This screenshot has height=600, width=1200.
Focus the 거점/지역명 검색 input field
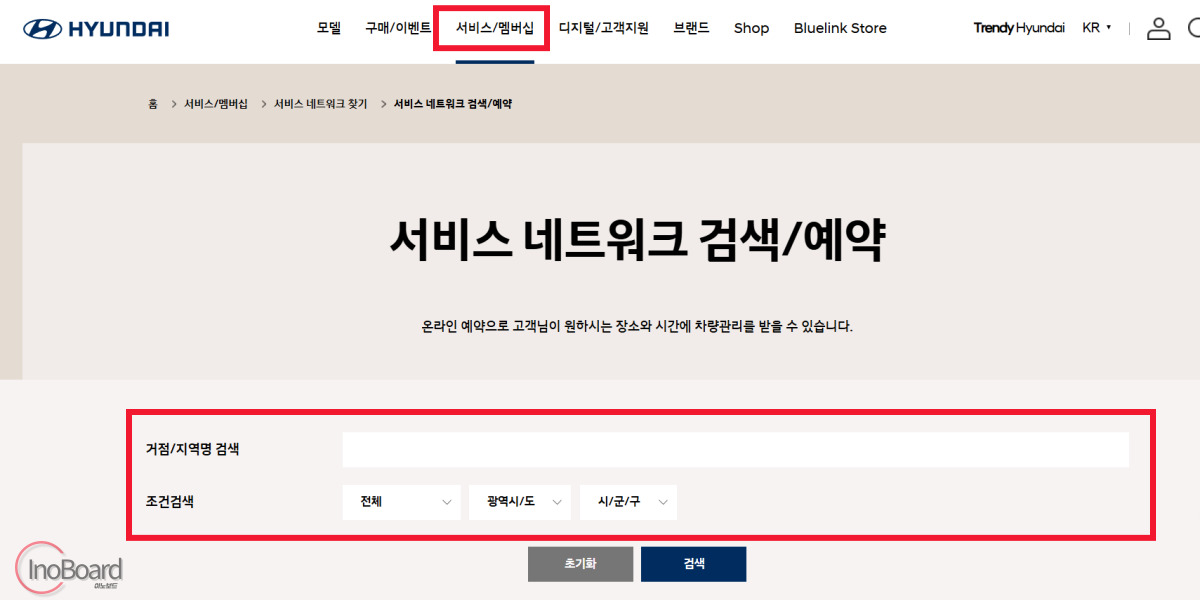pyautogui.click(x=735, y=450)
